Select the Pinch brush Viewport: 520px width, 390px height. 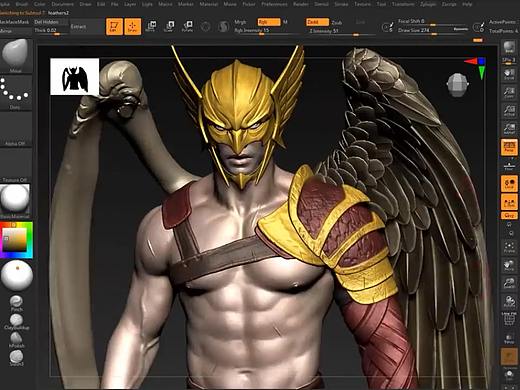[x=16, y=303]
